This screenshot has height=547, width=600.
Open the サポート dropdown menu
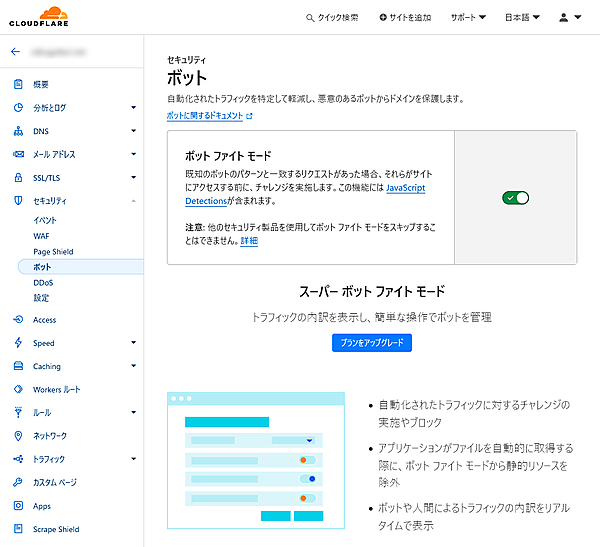point(467,17)
